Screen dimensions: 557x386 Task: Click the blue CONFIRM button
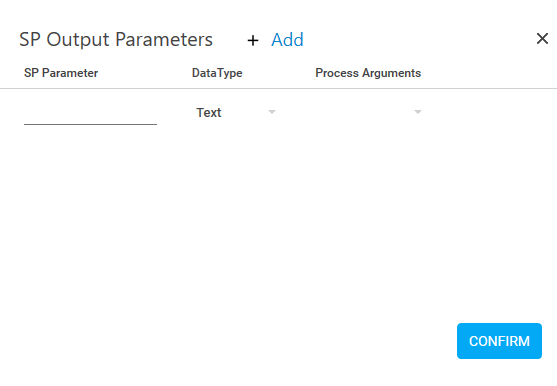499,341
